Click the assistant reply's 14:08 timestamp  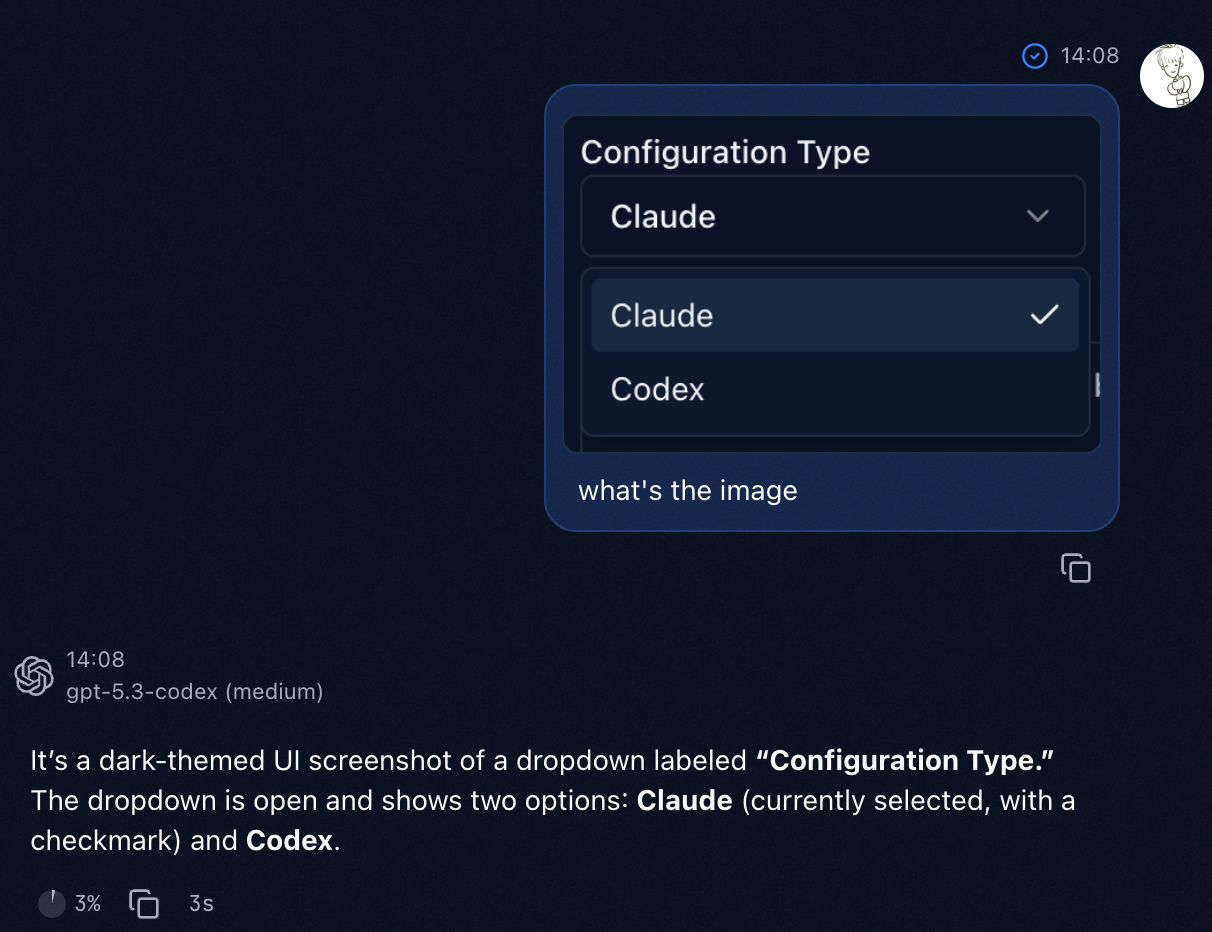pos(95,660)
